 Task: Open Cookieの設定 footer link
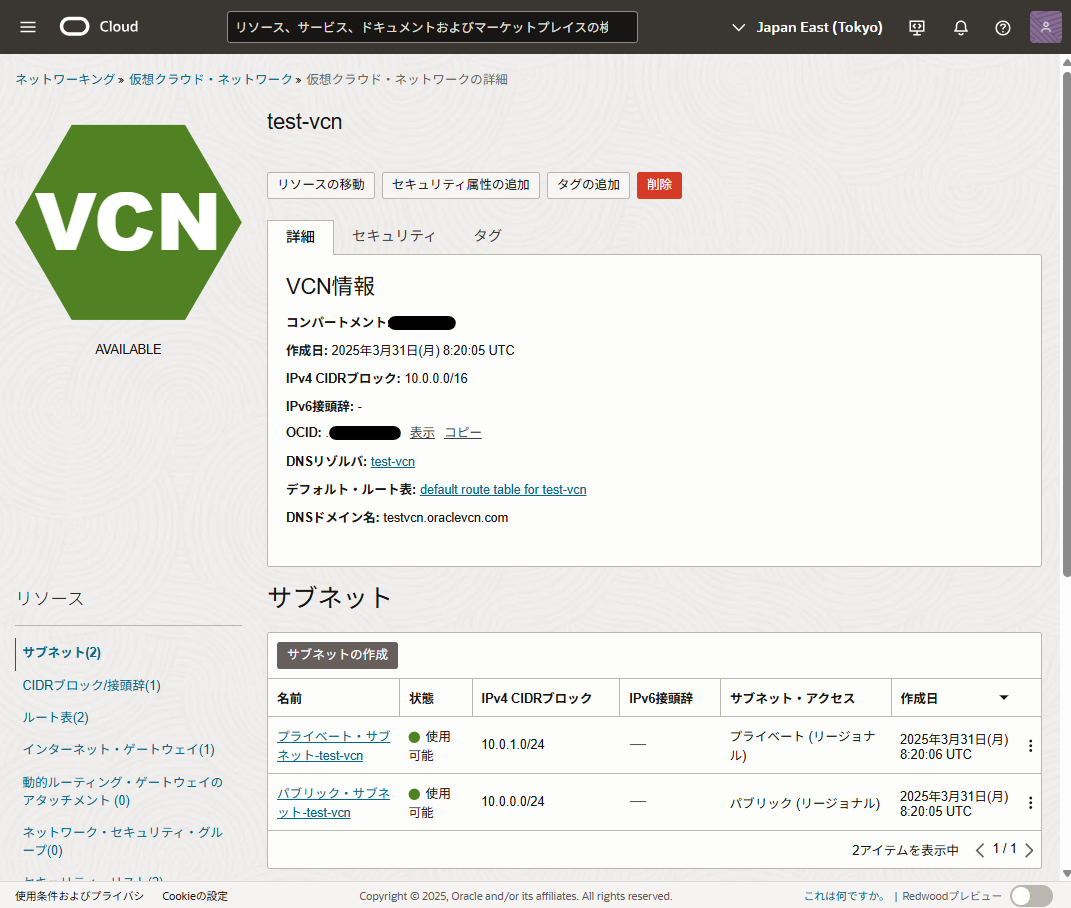195,896
